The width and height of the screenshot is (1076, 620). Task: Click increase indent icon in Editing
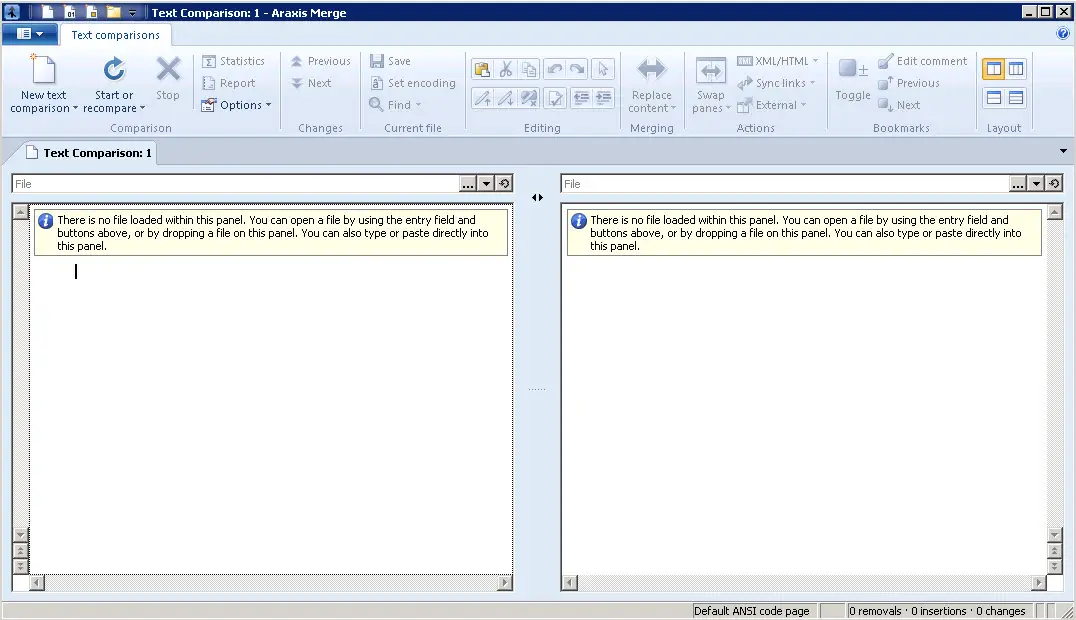tap(603, 98)
